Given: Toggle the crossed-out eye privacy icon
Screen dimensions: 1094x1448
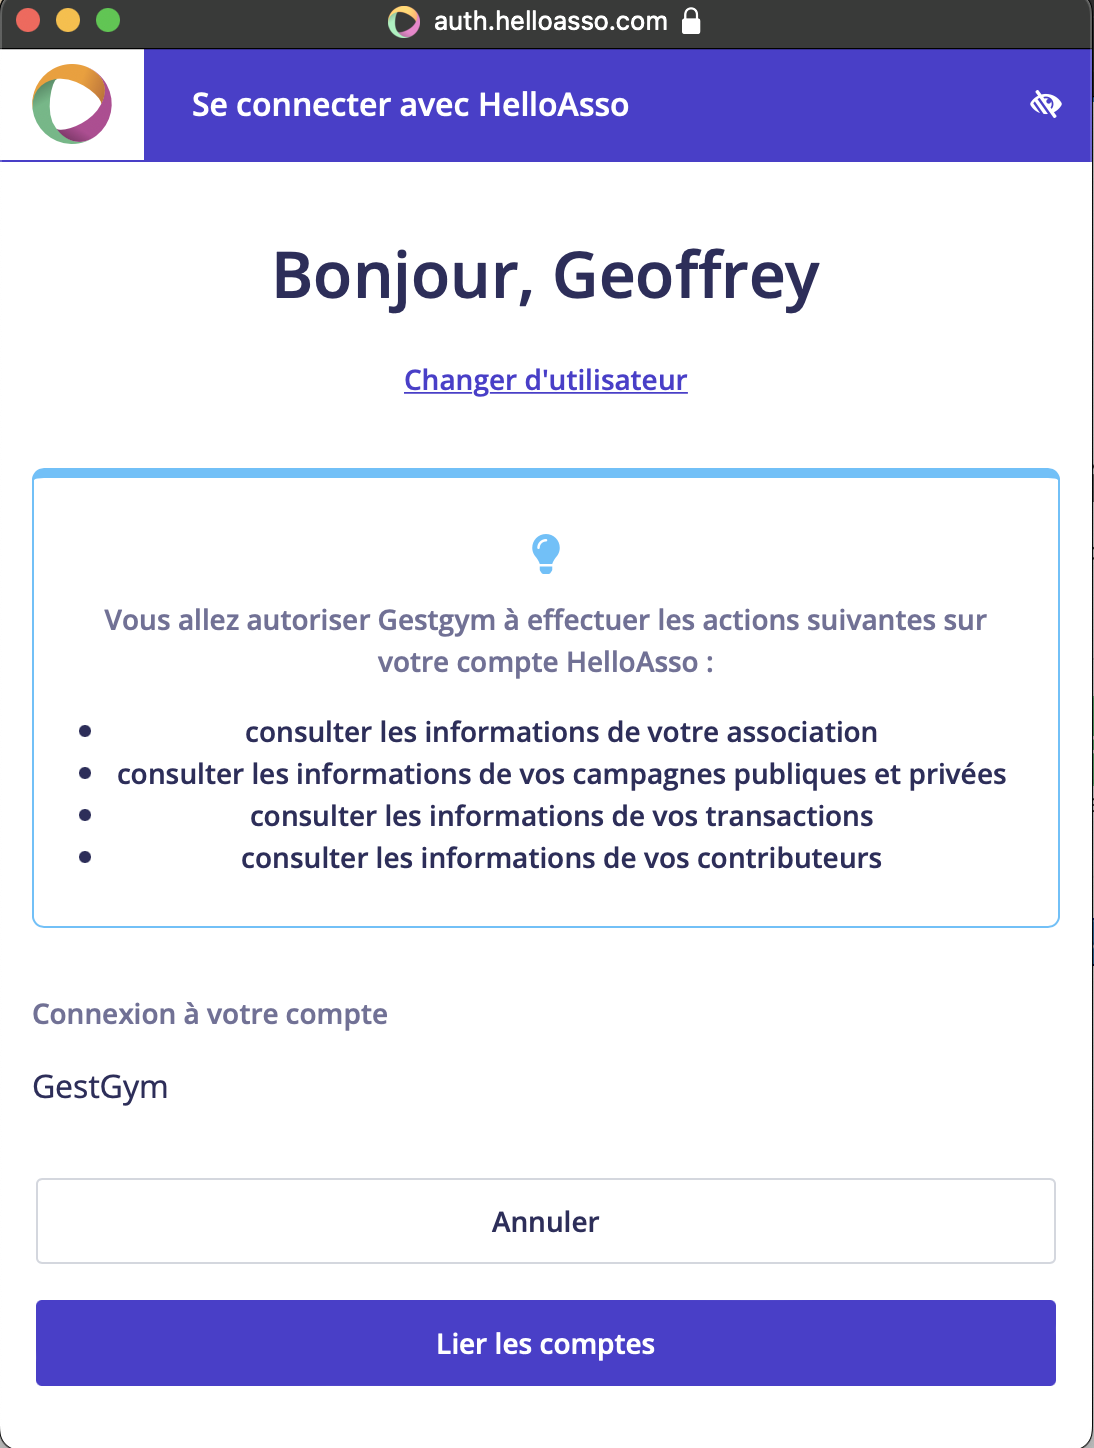Looking at the screenshot, I should [x=1045, y=104].
